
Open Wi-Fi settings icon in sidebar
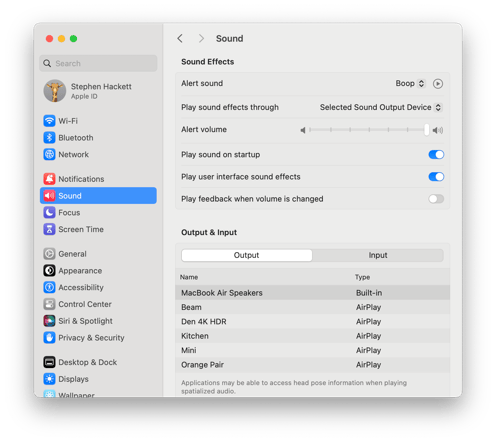coord(49,121)
